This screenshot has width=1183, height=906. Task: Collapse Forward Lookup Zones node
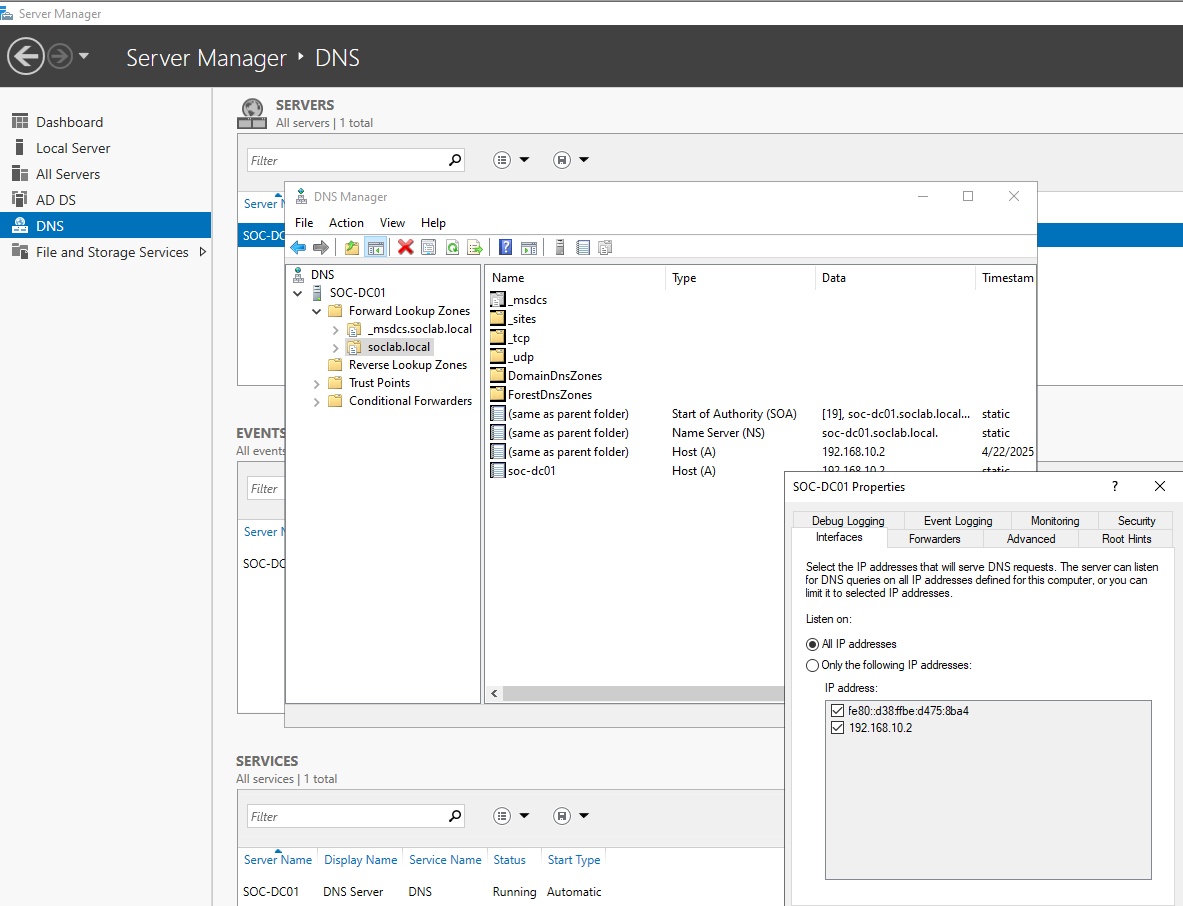click(317, 311)
